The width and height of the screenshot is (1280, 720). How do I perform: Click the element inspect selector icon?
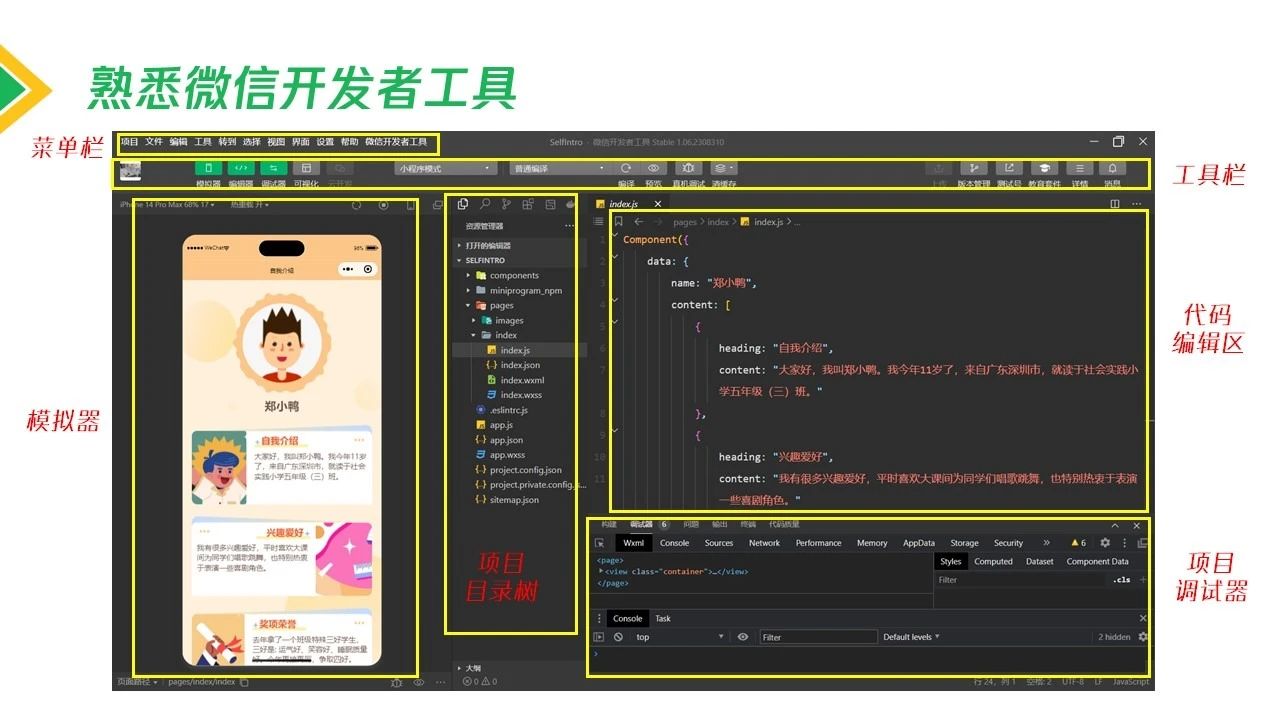coord(599,543)
